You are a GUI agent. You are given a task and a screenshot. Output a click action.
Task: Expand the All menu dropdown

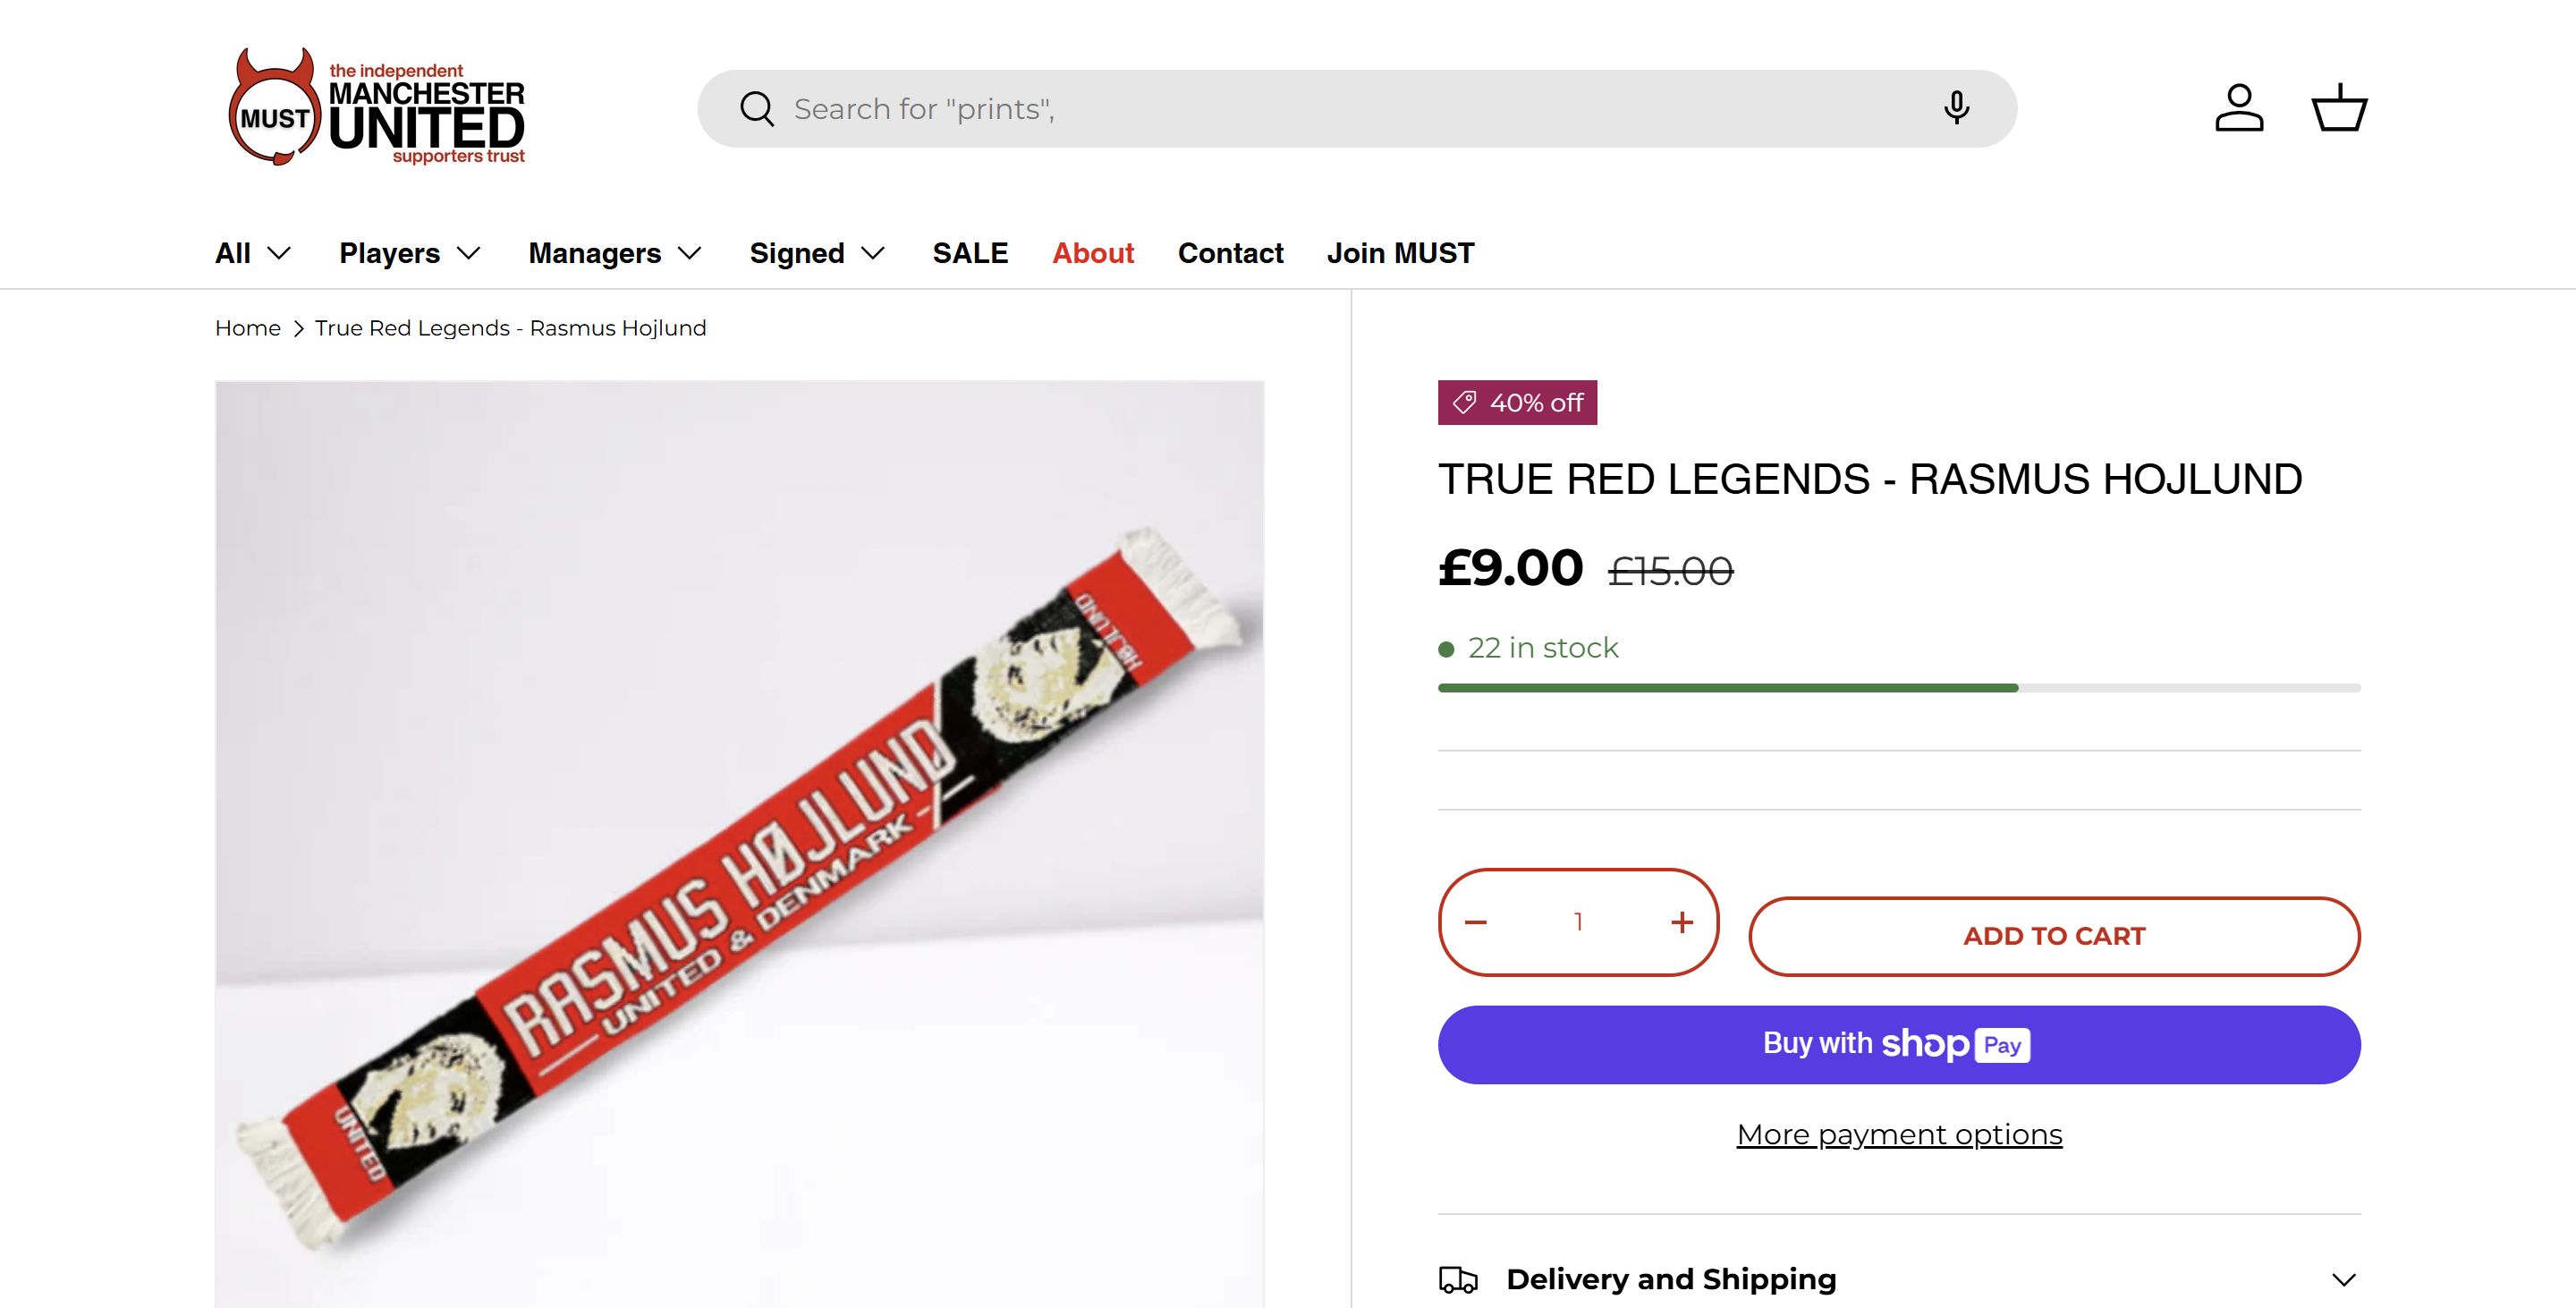point(253,253)
